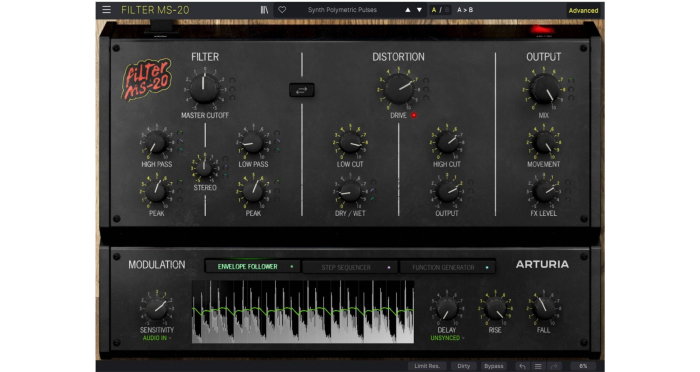This screenshot has height=372, width=700.
Task: Like preset with the heart icon
Action: (x=282, y=10)
